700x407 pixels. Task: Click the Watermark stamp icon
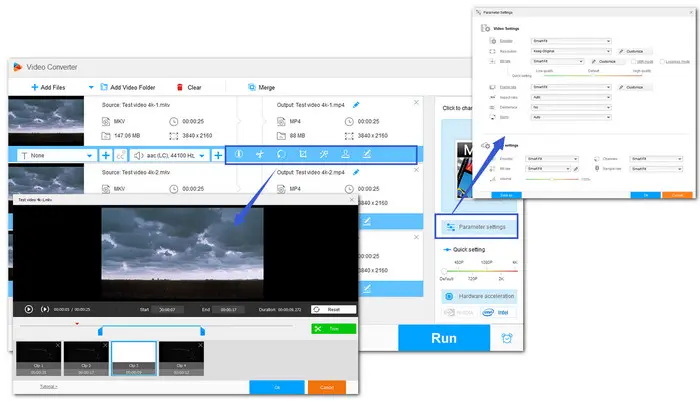tap(346, 155)
